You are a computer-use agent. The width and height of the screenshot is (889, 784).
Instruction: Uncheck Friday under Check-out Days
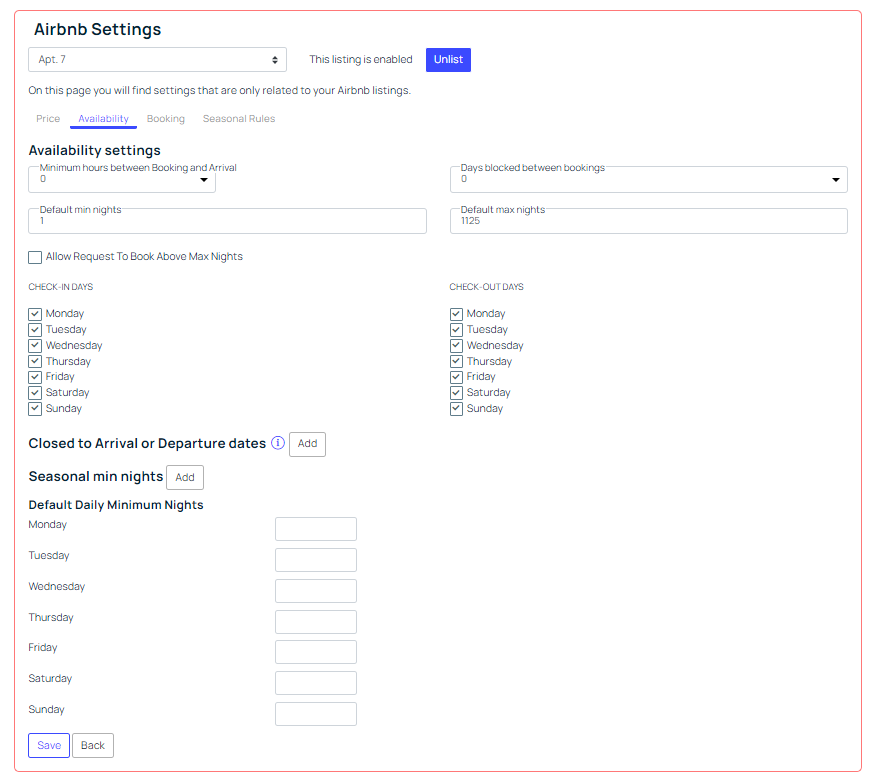tap(456, 377)
